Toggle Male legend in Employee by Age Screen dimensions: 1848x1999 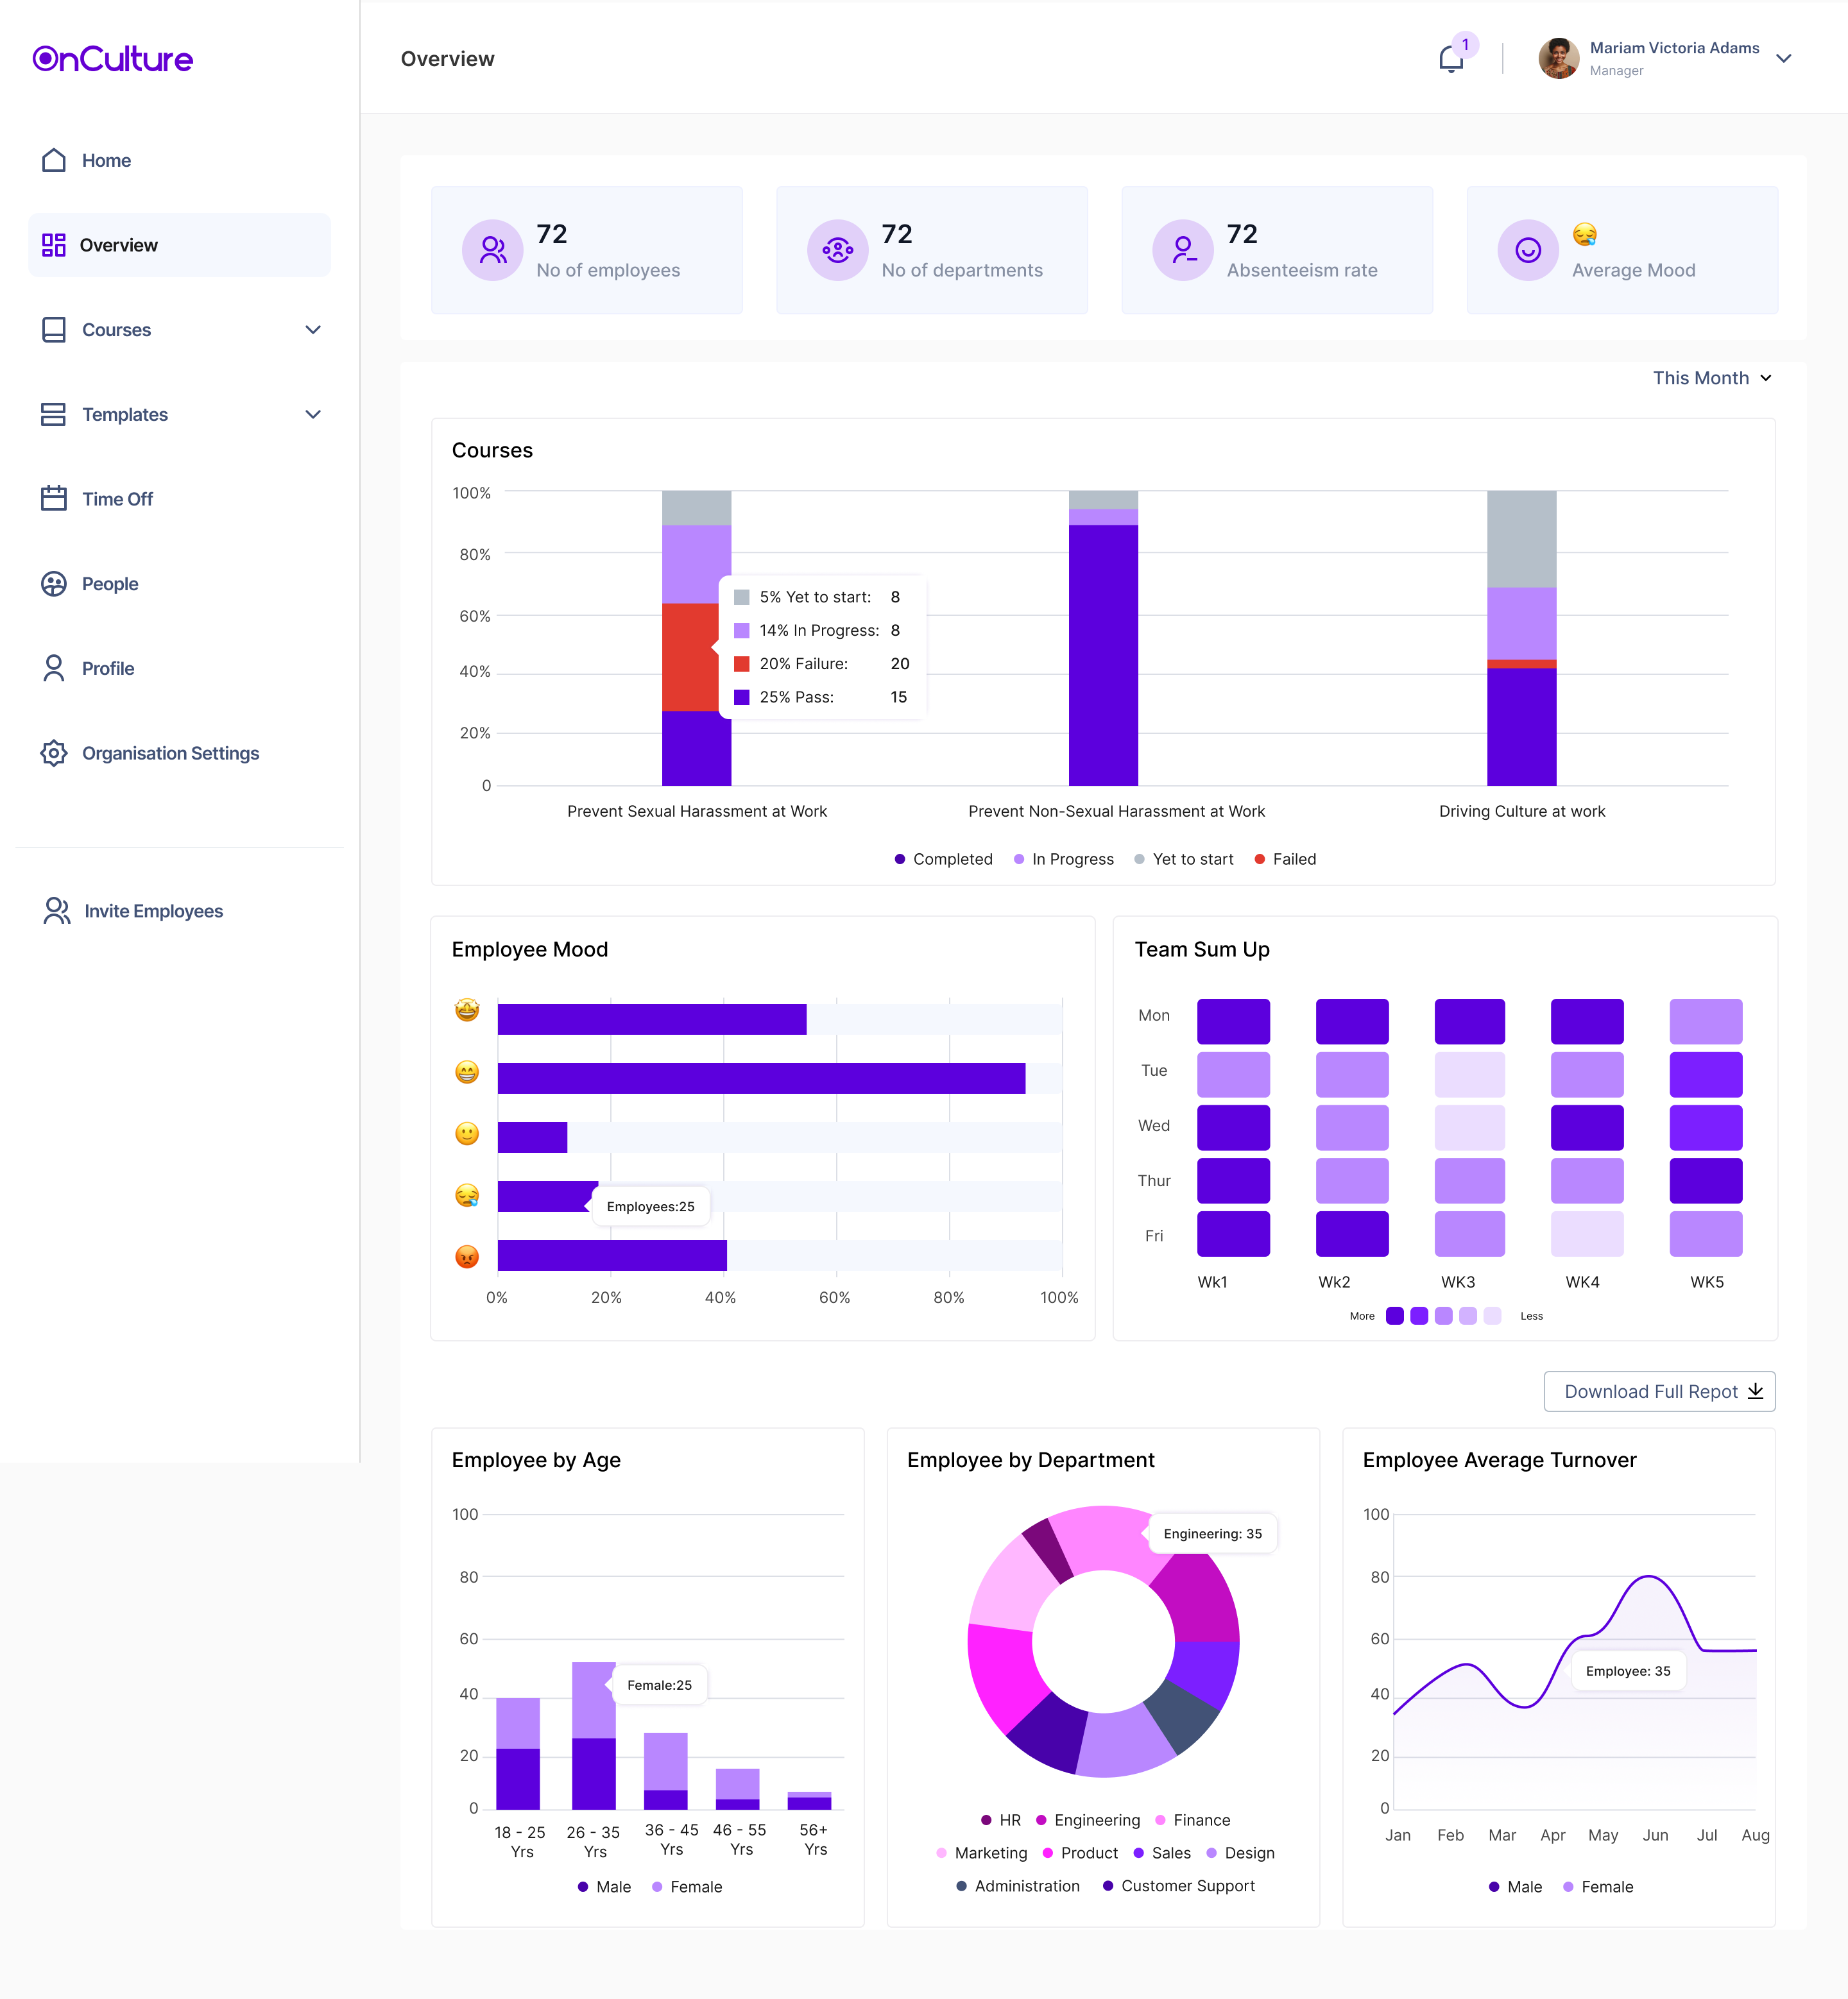coord(604,1887)
